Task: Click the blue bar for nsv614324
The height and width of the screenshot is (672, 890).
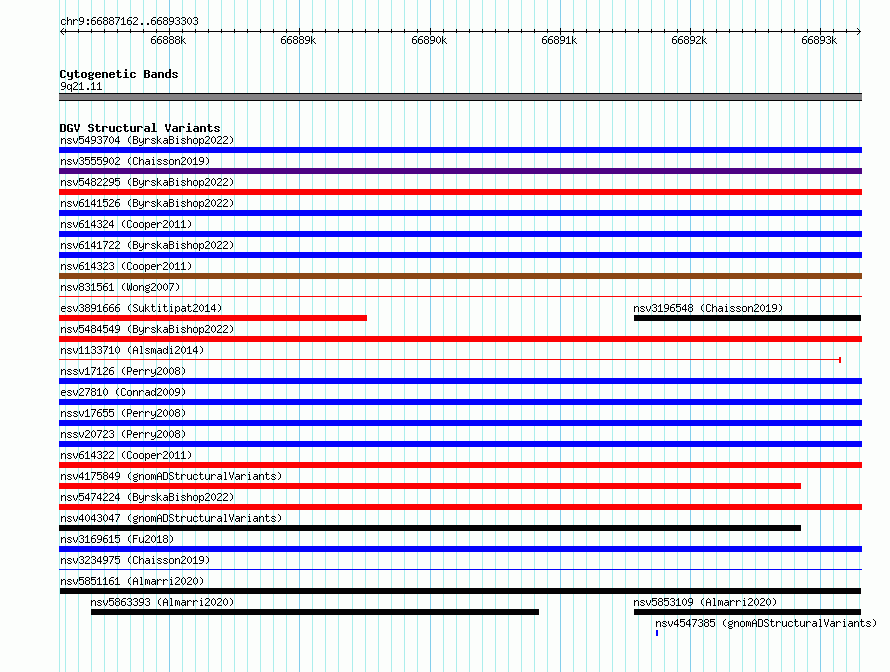Action: pyautogui.click(x=460, y=234)
